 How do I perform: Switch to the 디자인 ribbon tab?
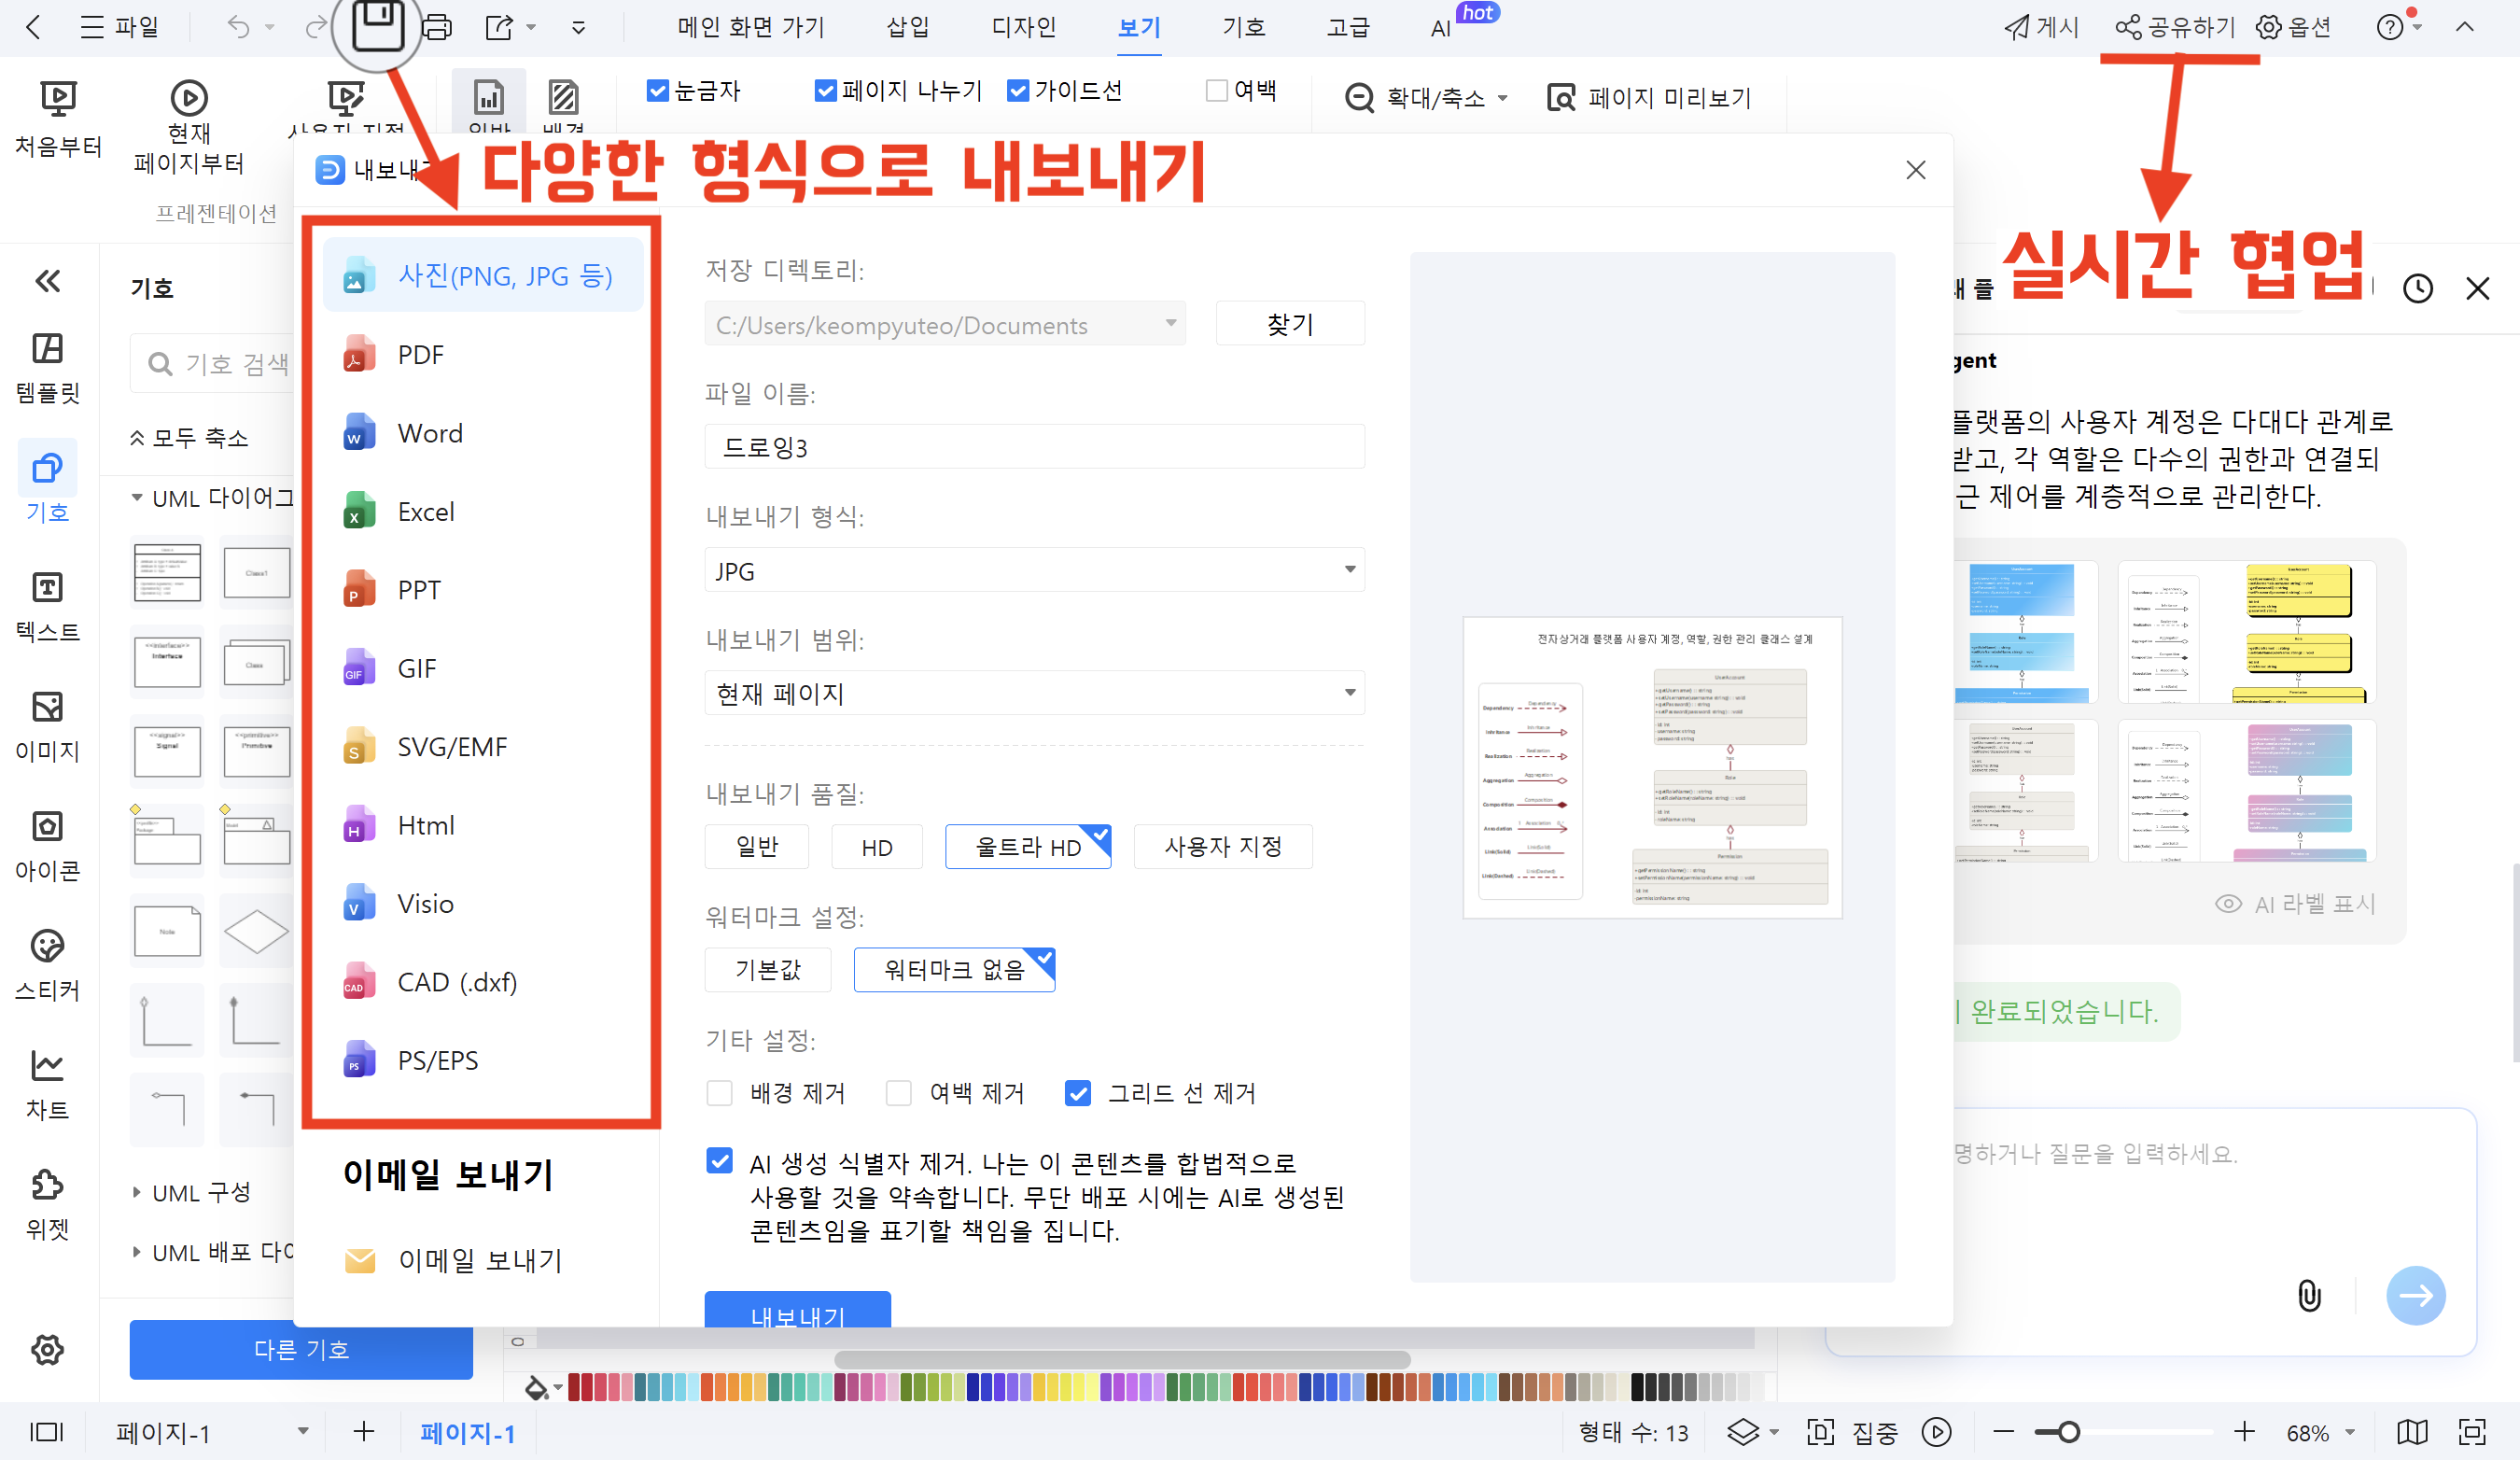coord(1023,27)
